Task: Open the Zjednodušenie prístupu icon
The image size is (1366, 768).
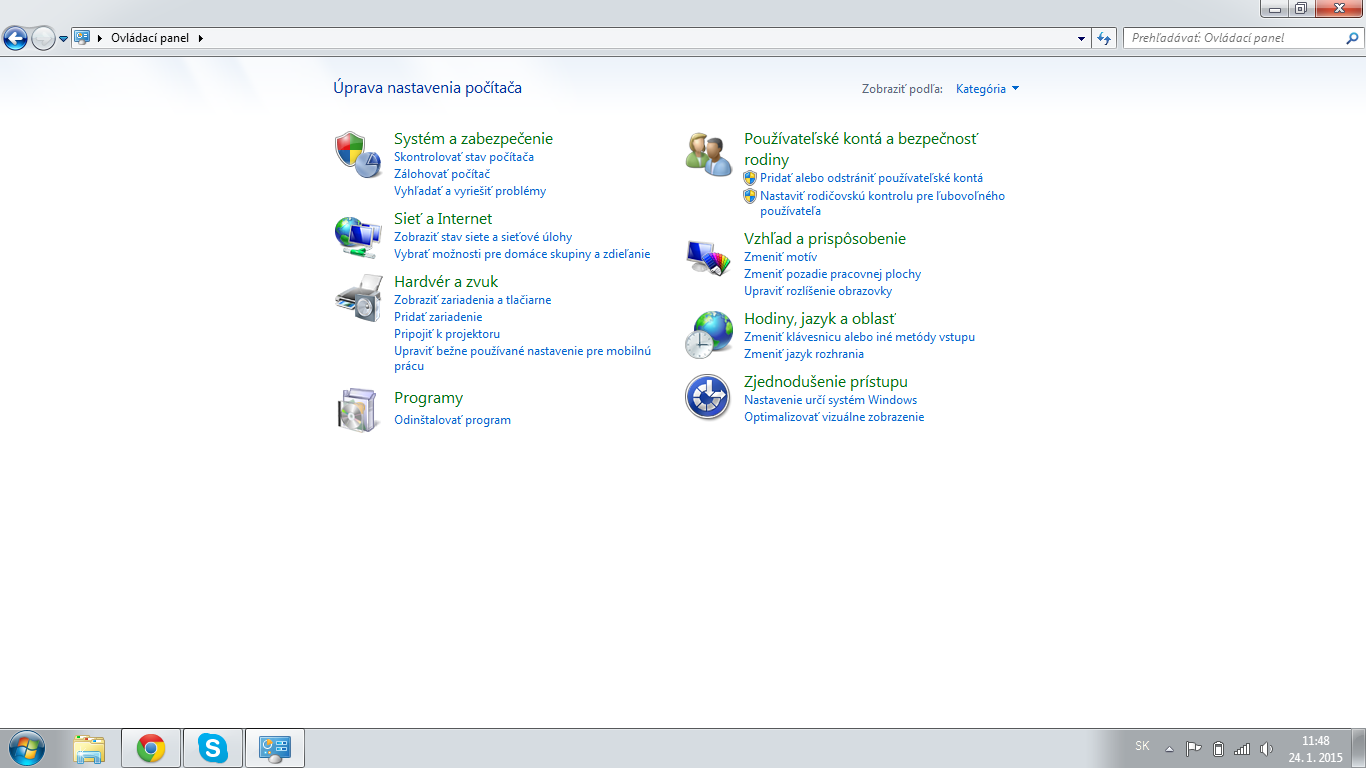Action: [708, 397]
